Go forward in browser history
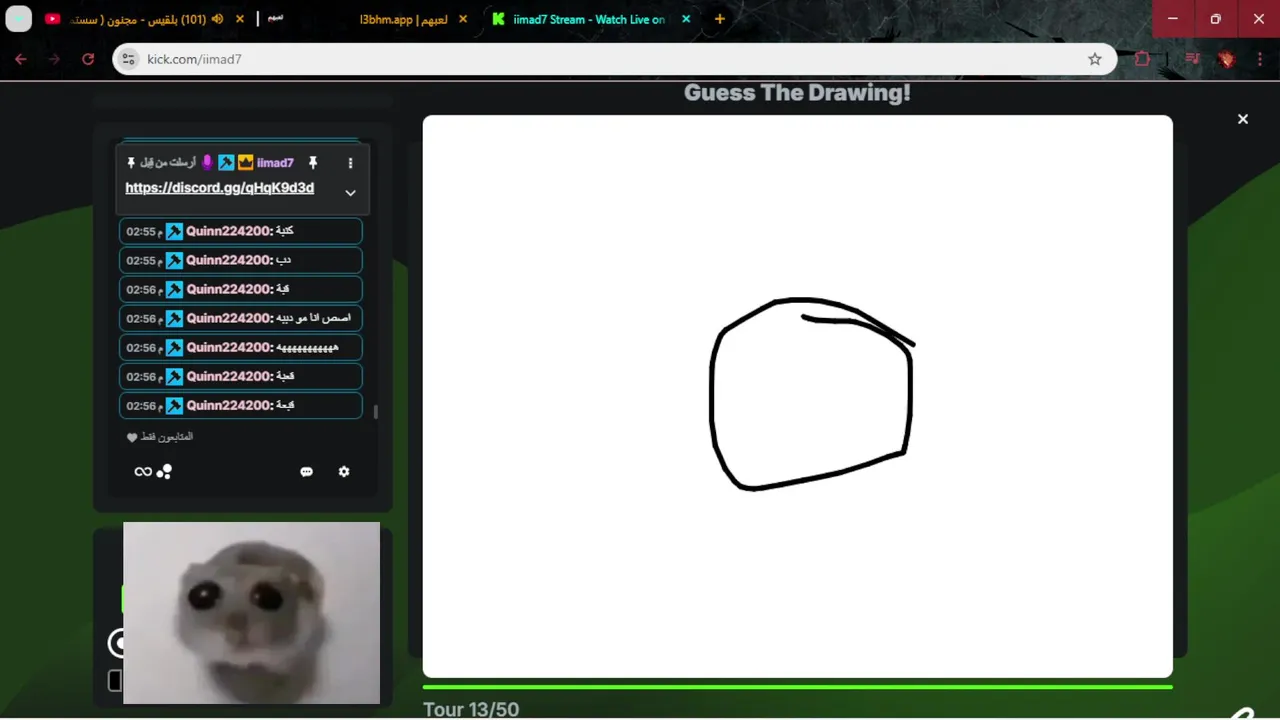This screenshot has width=1280, height=720. [x=54, y=59]
